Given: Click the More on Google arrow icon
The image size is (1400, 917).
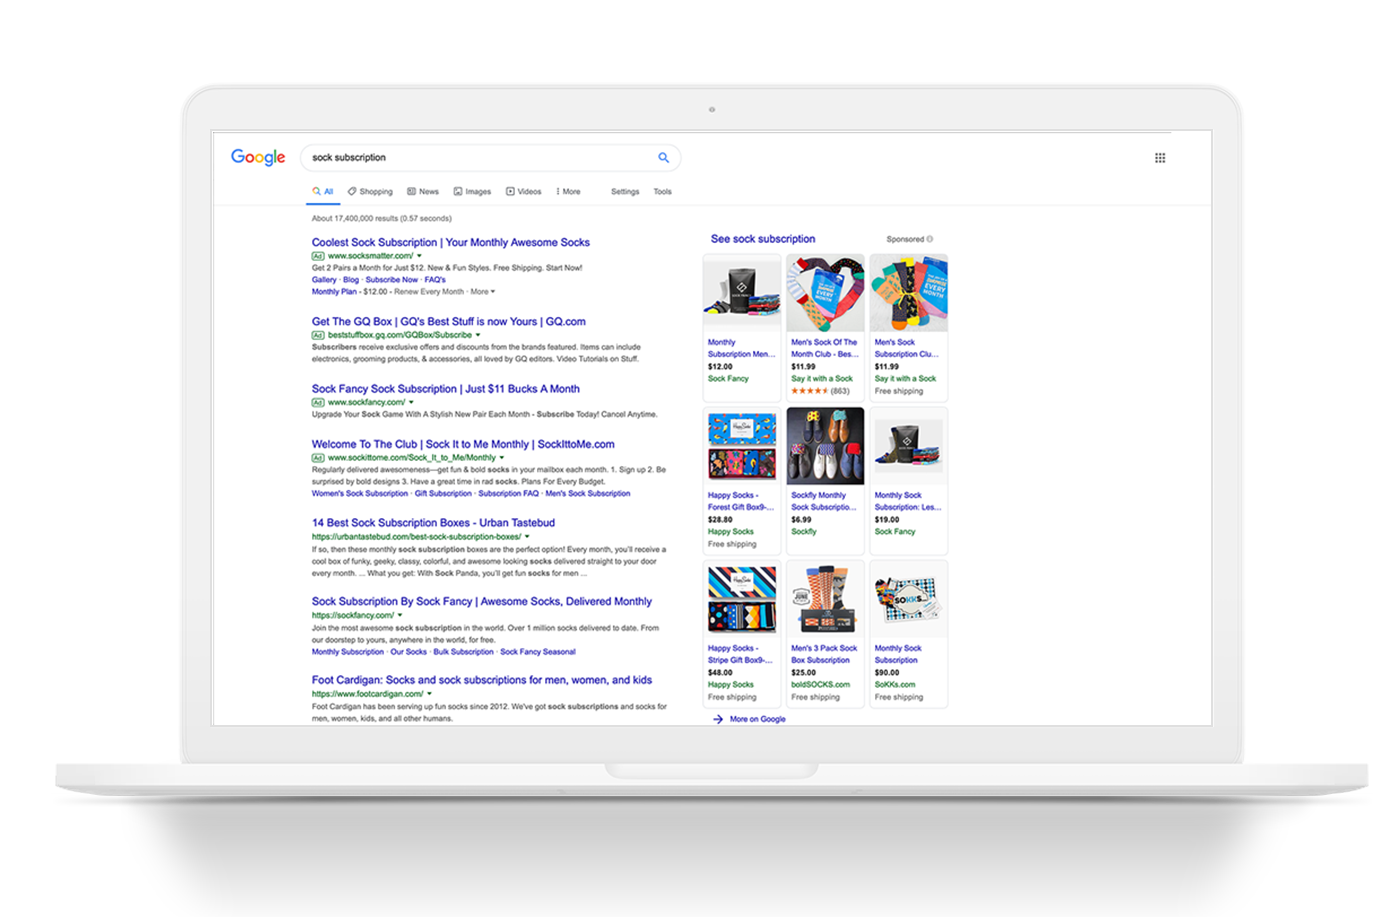Looking at the screenshot, I should pyautogui.click(x=718, y=719).
